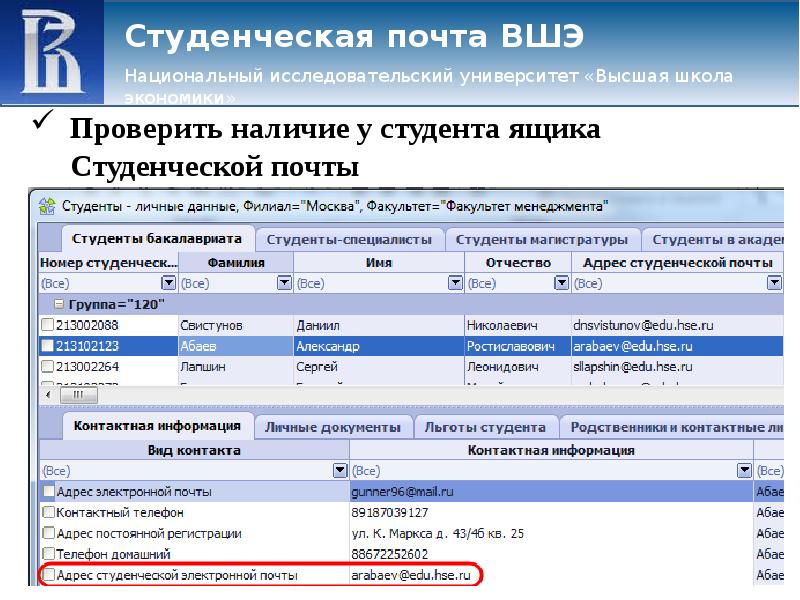The image size is (800, 600).
Task: Open the Вид контакта filter dropdown
Action: (339, 470)
